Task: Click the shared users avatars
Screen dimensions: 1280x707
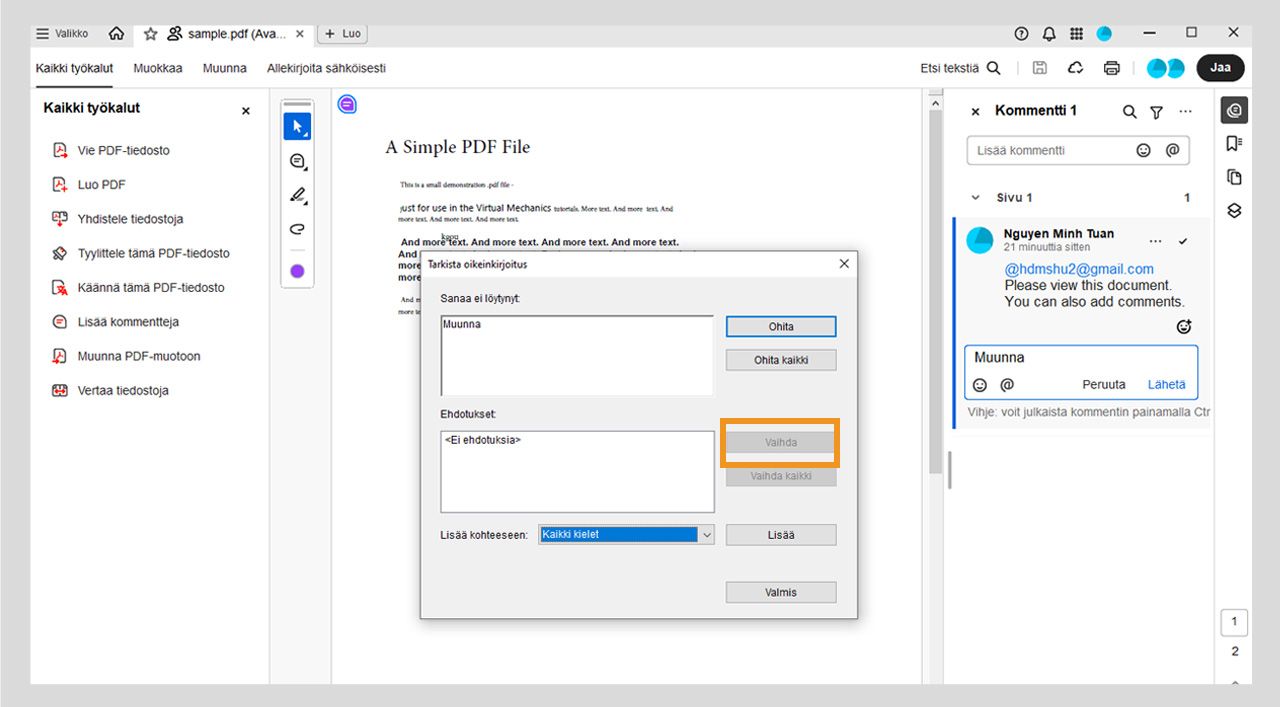Action: pos(1165,68)
